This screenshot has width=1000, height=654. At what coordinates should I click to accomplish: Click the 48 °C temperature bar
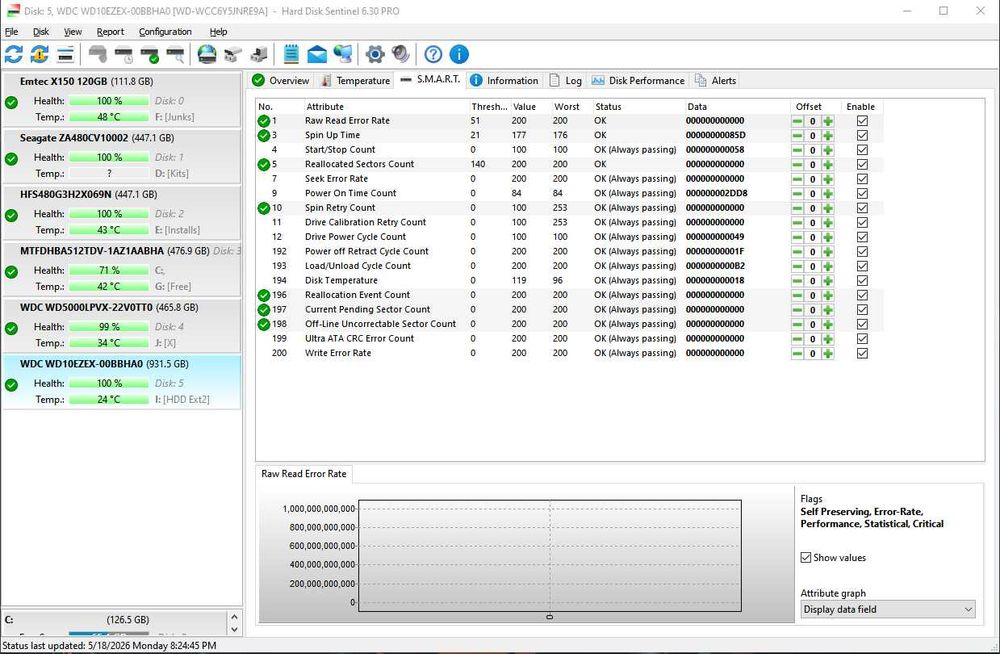pyautogui.click(x=109, y=117)
